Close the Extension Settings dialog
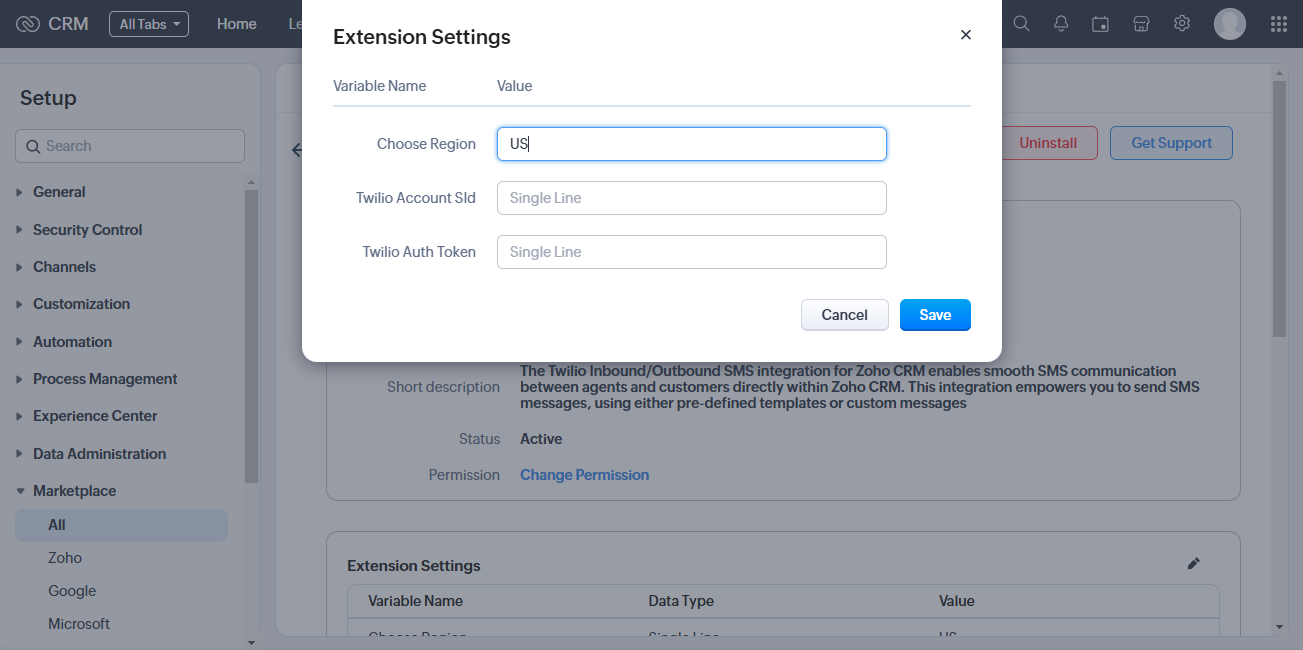The image size is (1303, 650). pyautogui.click(x=965, y=35)
